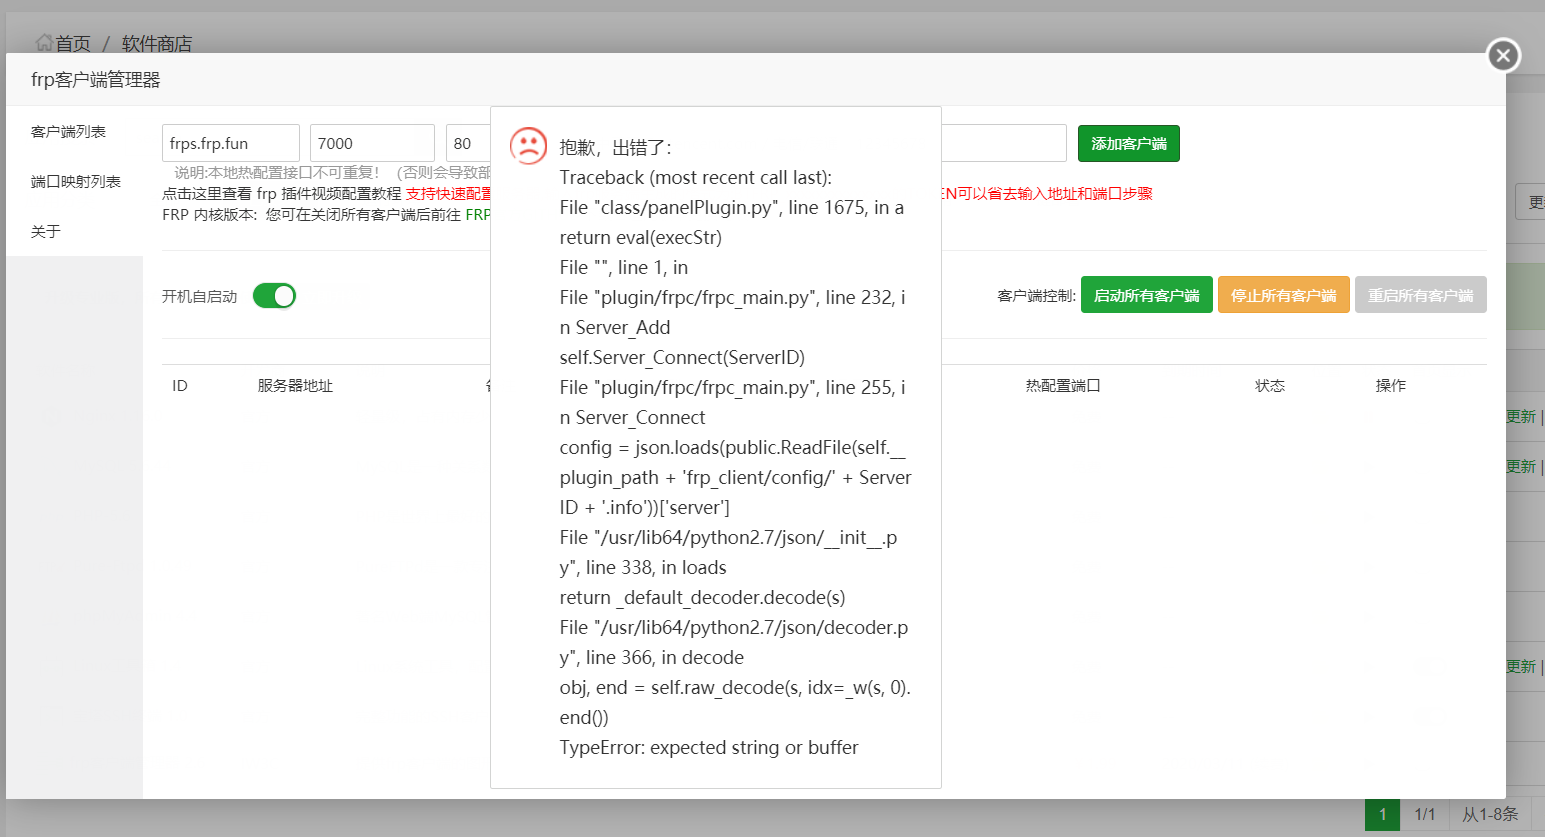Select page 1 in the pagination bar
Image resolution: width=1545 pixels, height=837 pixels.
click(x=1381, y=814)
